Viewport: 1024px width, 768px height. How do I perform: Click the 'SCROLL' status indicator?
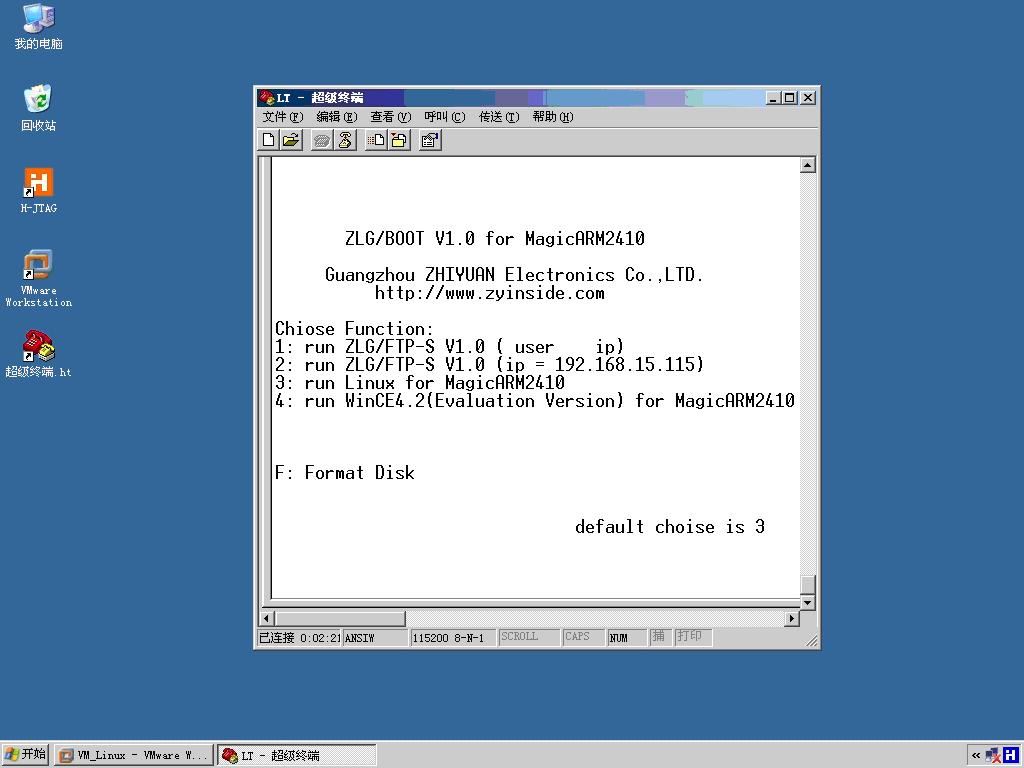[x=529, y=637]
